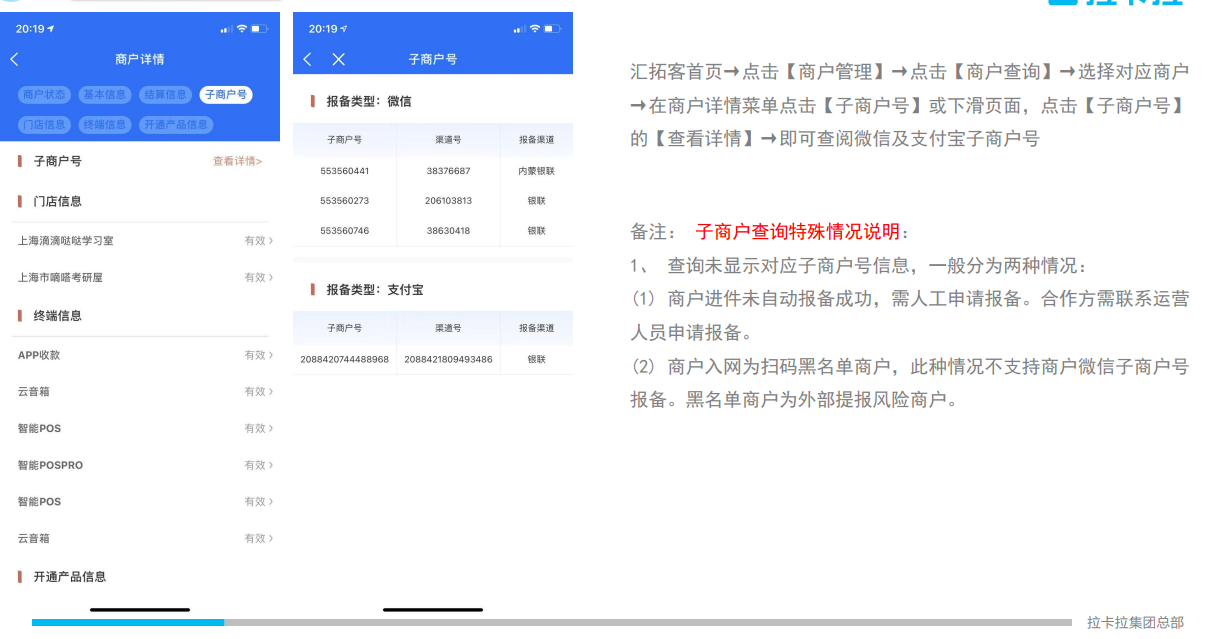This screenshot has height=639, width=1224.
Task: Select channel number 38376687
Action: 448,172
